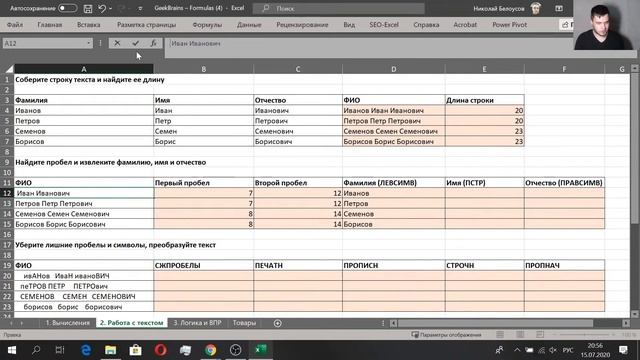Click the vertical scrollbar up arrow
The height and width of the screenshot is (360, 640).
click(635, 69)
